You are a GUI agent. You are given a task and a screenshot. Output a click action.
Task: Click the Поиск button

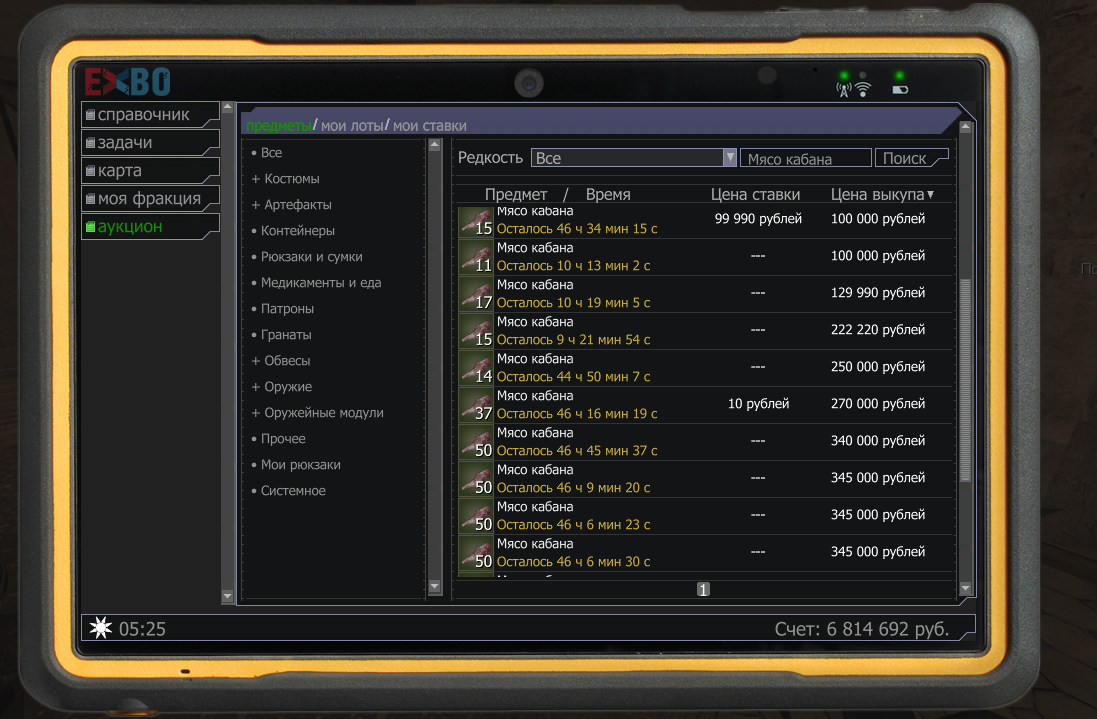911,158
